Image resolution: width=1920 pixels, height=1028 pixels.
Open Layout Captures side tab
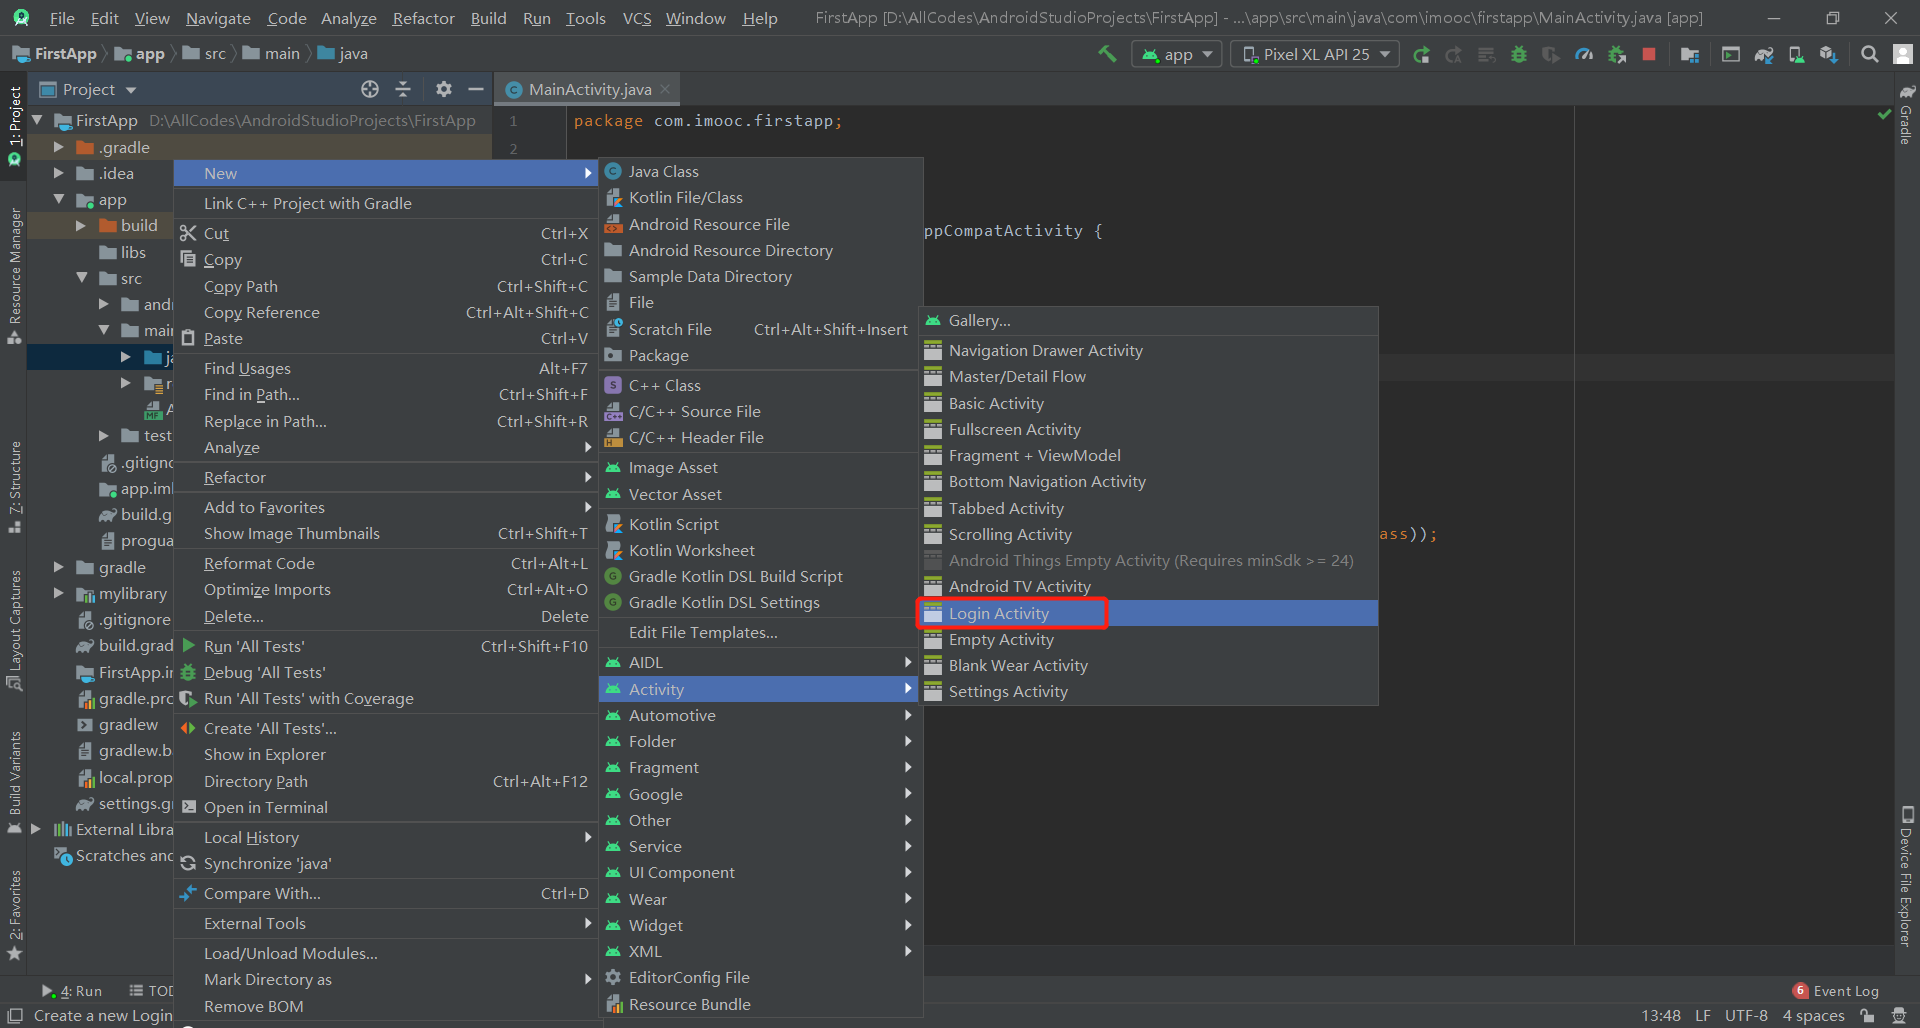(14, 629)
